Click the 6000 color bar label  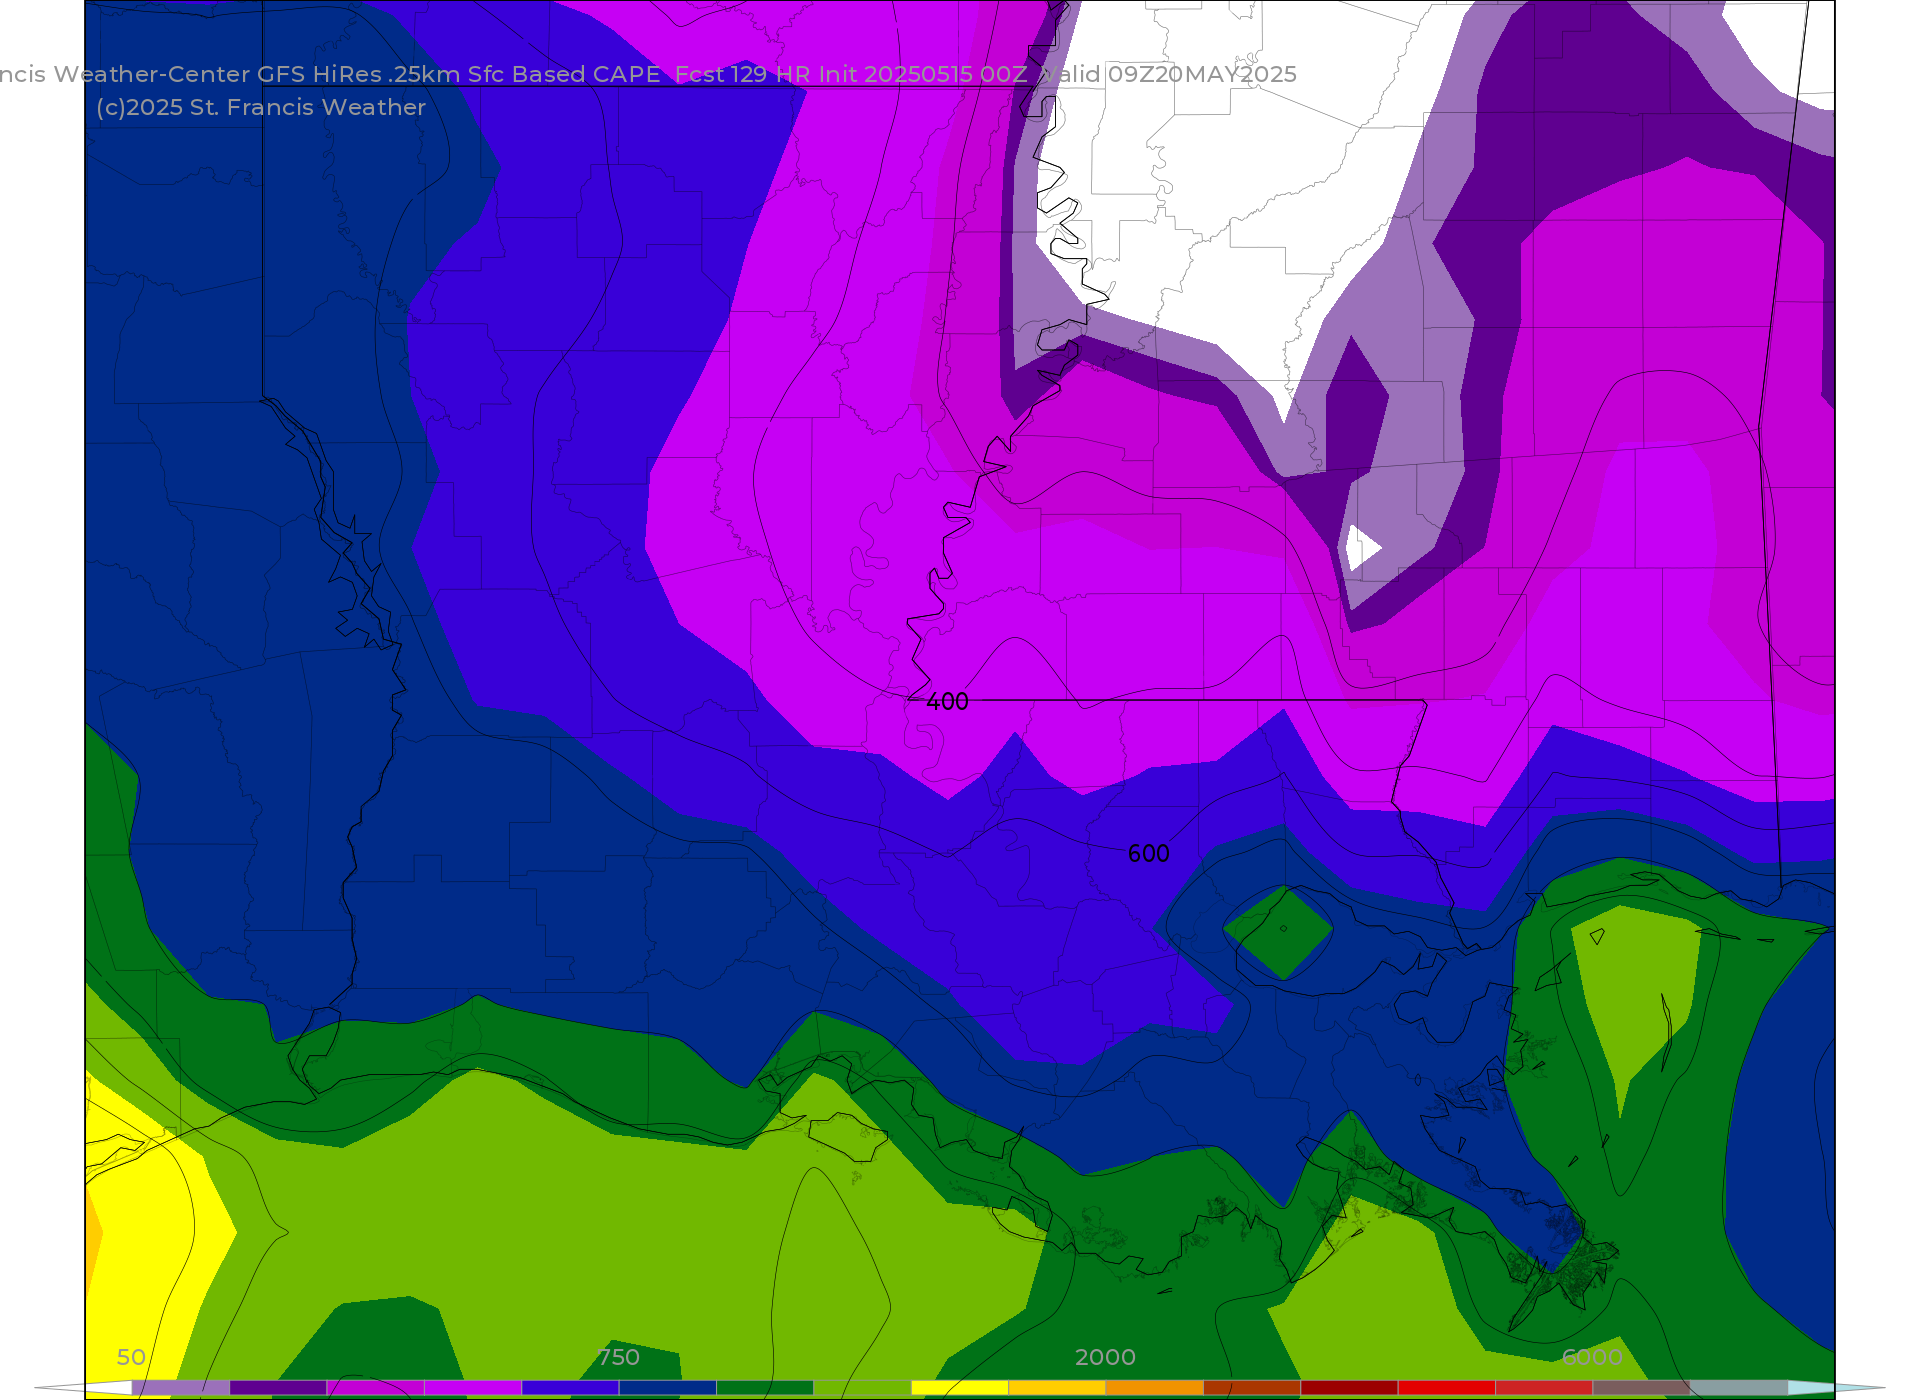click(x=1592, y=1357)
